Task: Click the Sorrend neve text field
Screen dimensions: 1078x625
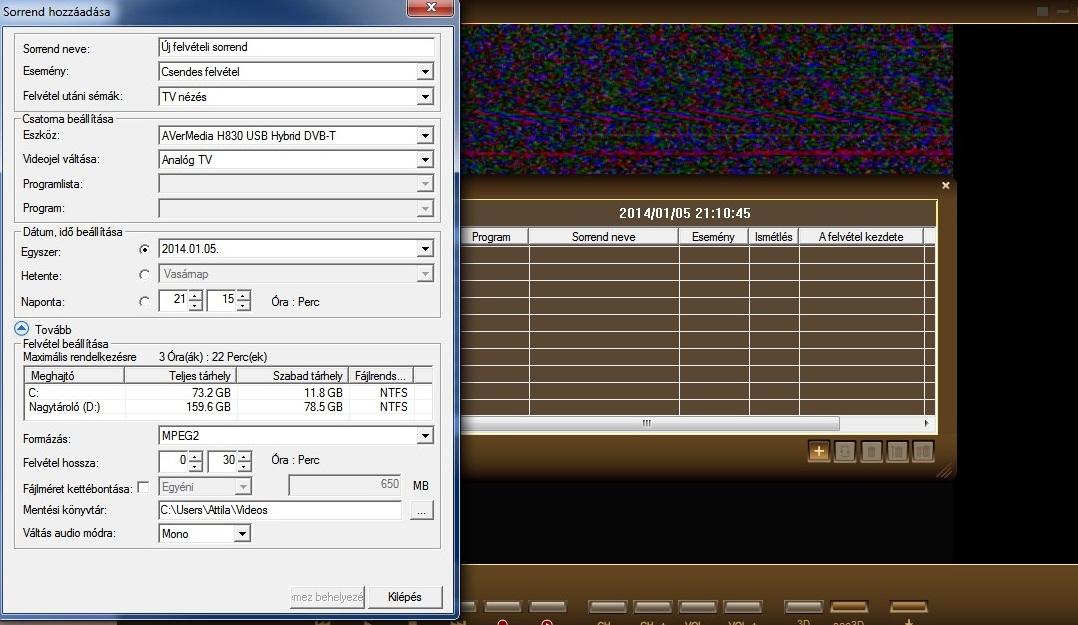Action: click(x=296, y=47)
